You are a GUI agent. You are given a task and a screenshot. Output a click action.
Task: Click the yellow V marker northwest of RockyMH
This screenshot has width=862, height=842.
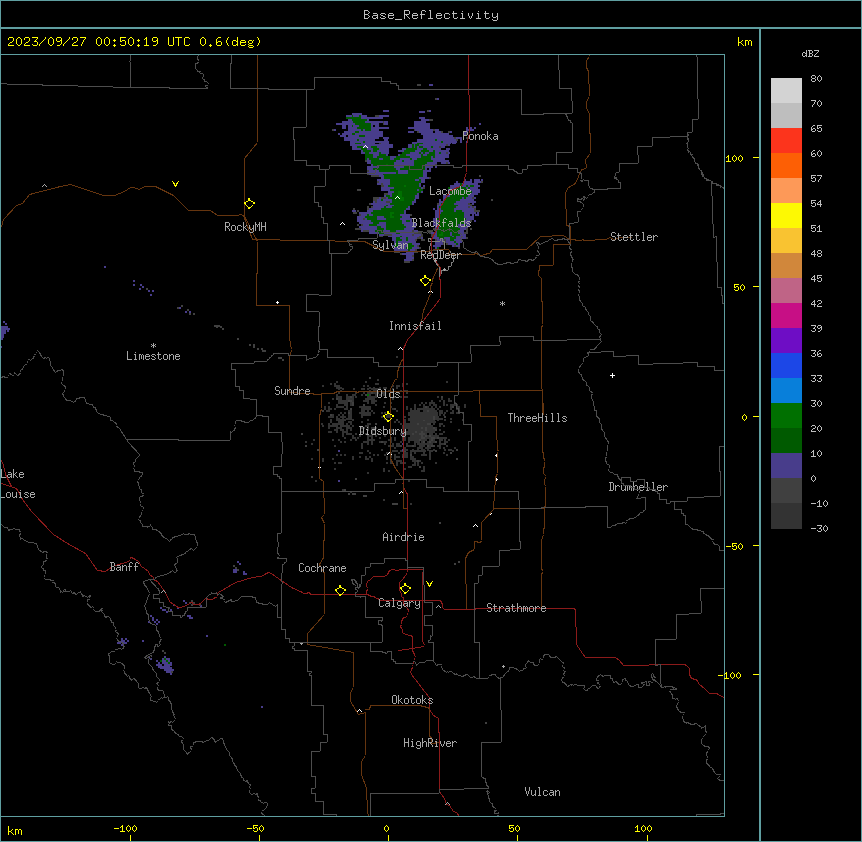tap(175, 184)
